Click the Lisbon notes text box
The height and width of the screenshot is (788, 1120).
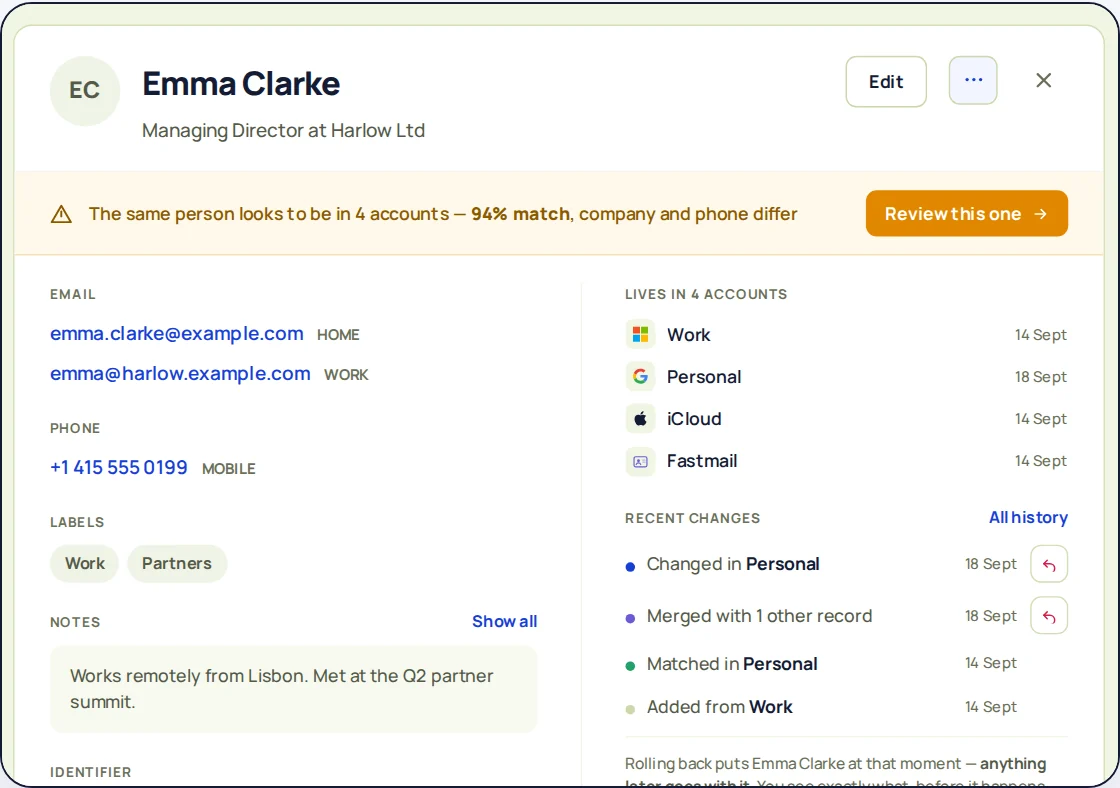point(294,689)
